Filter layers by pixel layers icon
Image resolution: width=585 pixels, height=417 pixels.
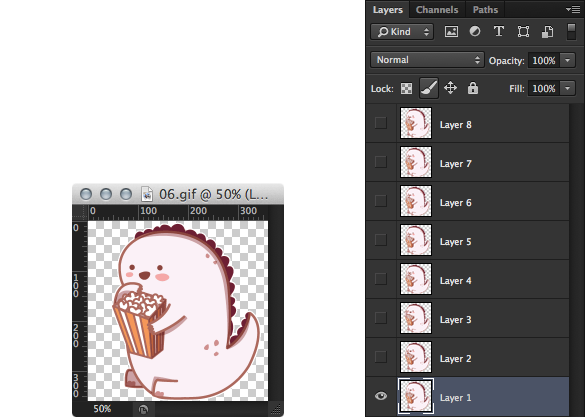tap(451, 32)
